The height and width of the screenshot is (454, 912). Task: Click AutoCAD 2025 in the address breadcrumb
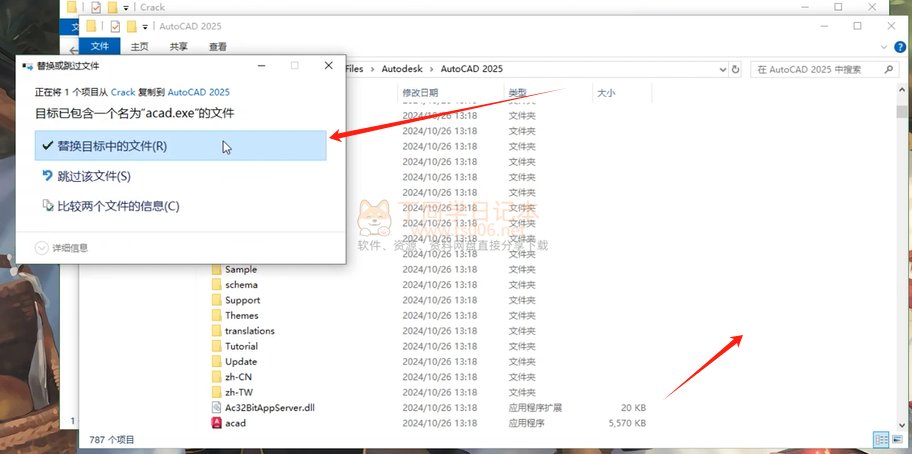tap(472, 69)
